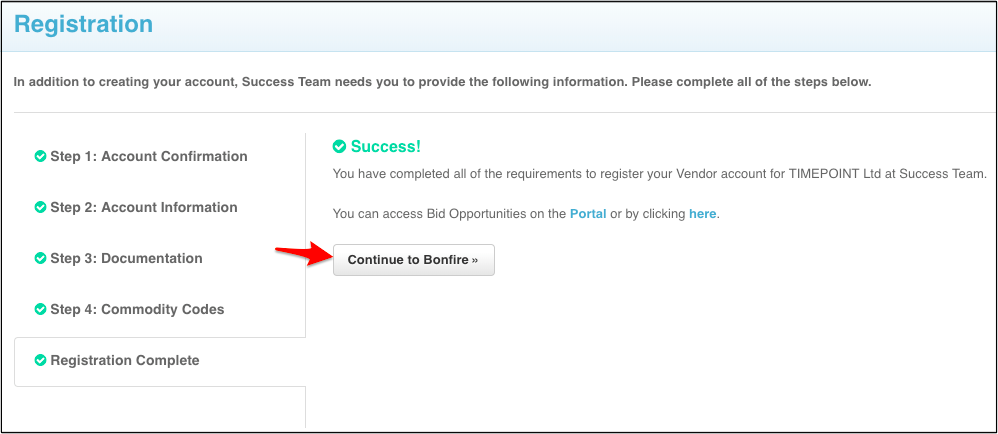Follow the "here" link to Bid Opportunities
This screenshot has width=998, height=434.
(x=702, y=214)
